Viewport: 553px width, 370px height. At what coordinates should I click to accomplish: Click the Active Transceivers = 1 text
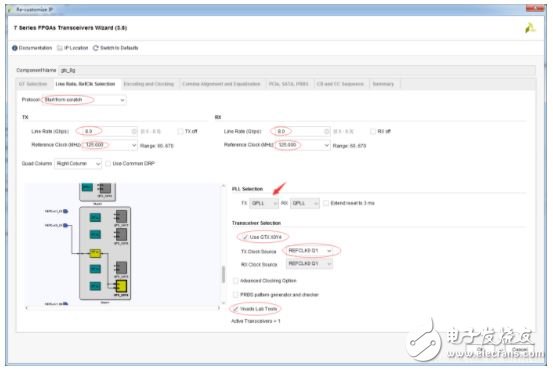256,321
